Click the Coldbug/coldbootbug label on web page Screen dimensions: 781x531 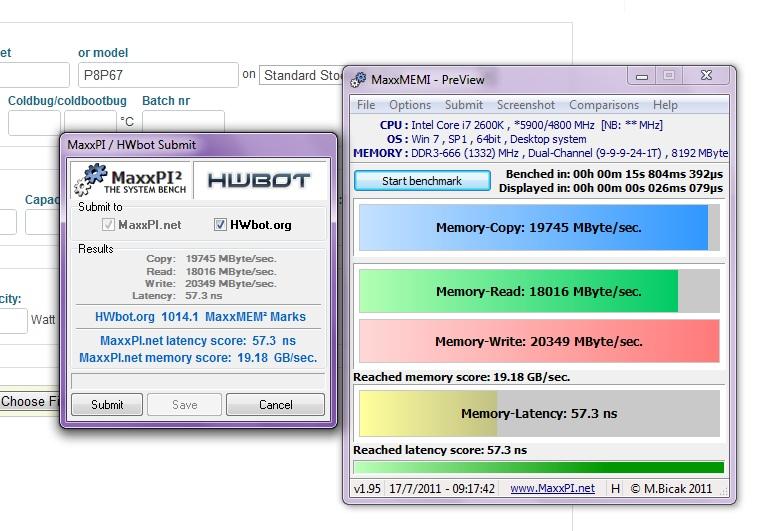tap(67, 101)
